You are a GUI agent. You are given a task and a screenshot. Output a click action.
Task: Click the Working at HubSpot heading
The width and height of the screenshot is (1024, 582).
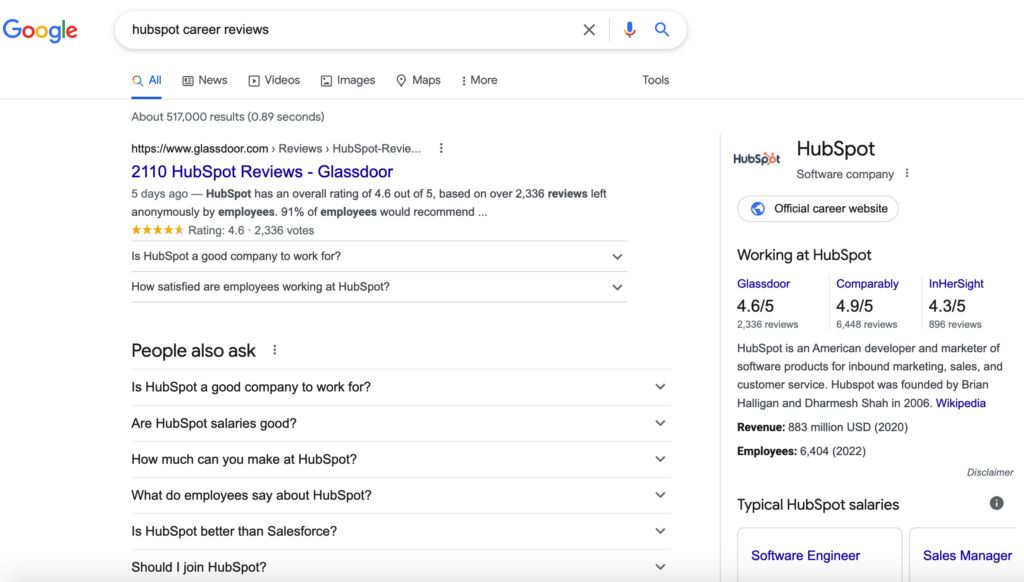tap(804, 255)
